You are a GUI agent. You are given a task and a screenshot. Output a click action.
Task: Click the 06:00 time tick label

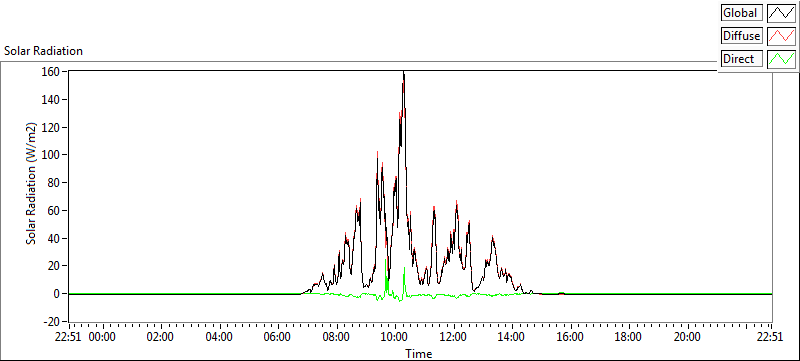[278, 337]
